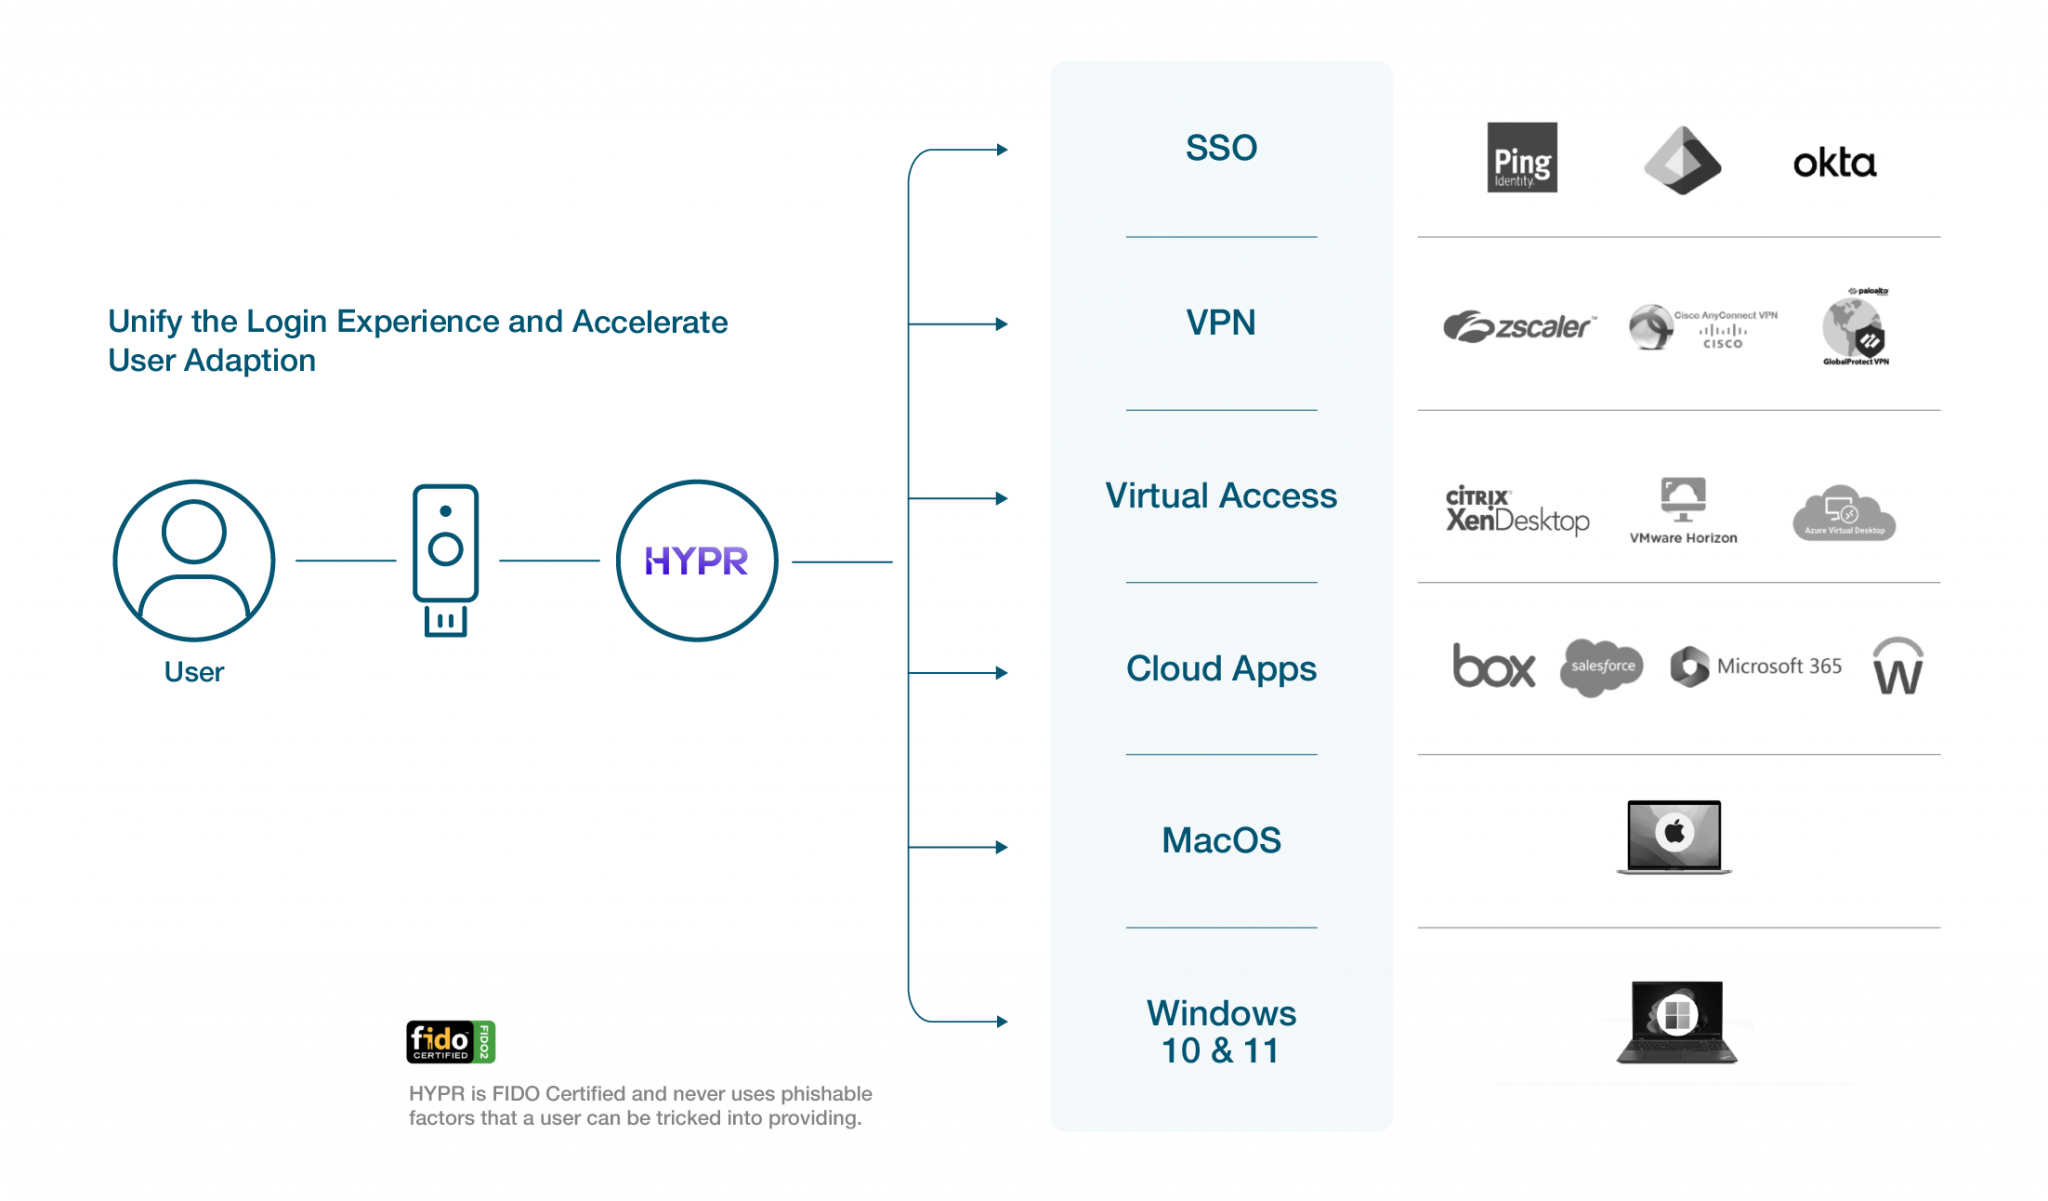Click the Palo Alto GlobalProtect VPN icon
The width and height of the screenshot is (2048, 1201).
tap(1855, 327)
